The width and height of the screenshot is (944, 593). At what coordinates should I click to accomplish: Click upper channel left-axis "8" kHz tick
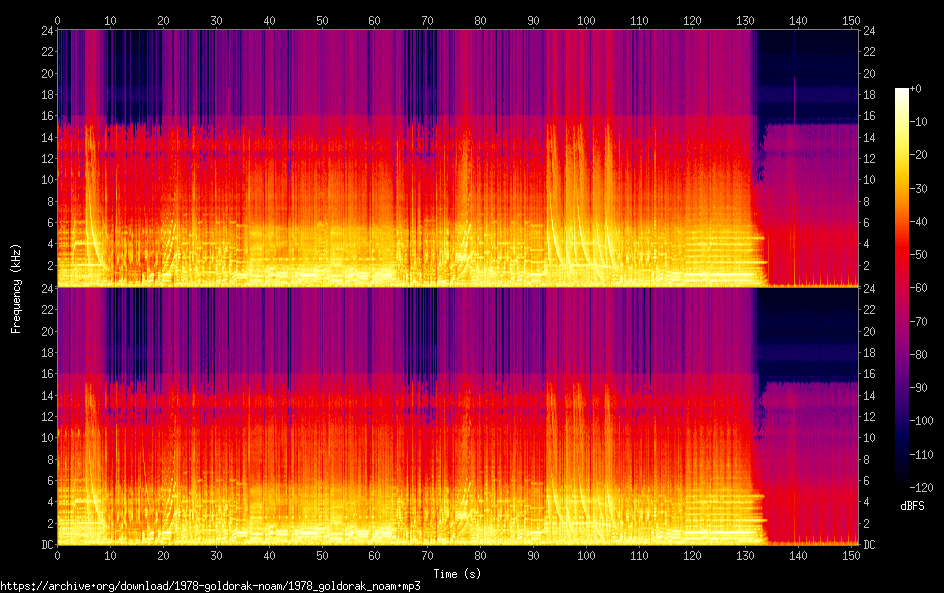(x=51, y=201)
